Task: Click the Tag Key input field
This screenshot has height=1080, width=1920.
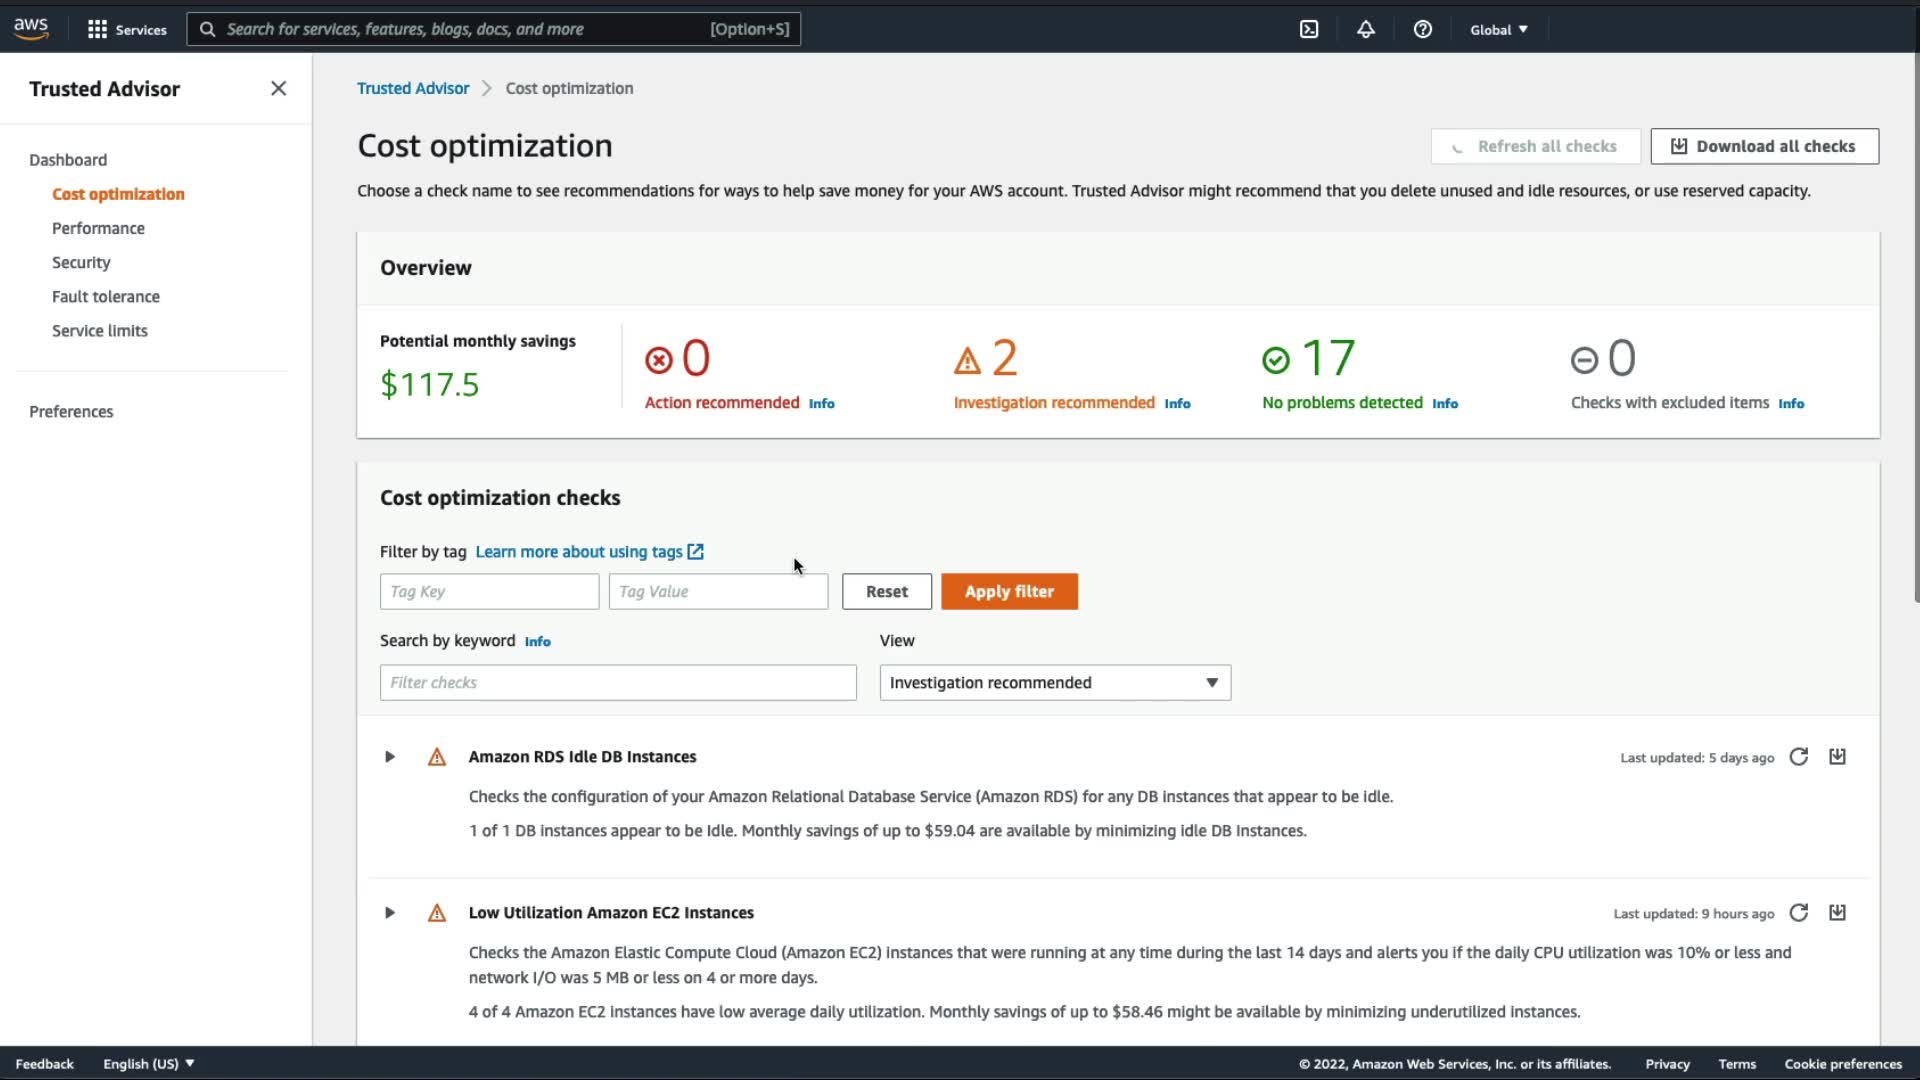Action: [x=489, y=592]
